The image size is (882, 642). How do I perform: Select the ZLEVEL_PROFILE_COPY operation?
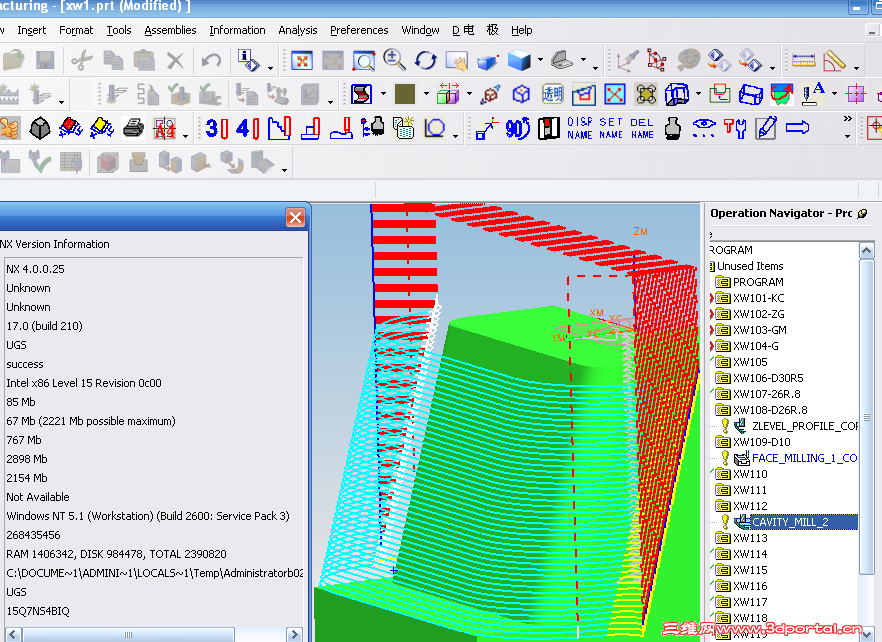point(805,426)
